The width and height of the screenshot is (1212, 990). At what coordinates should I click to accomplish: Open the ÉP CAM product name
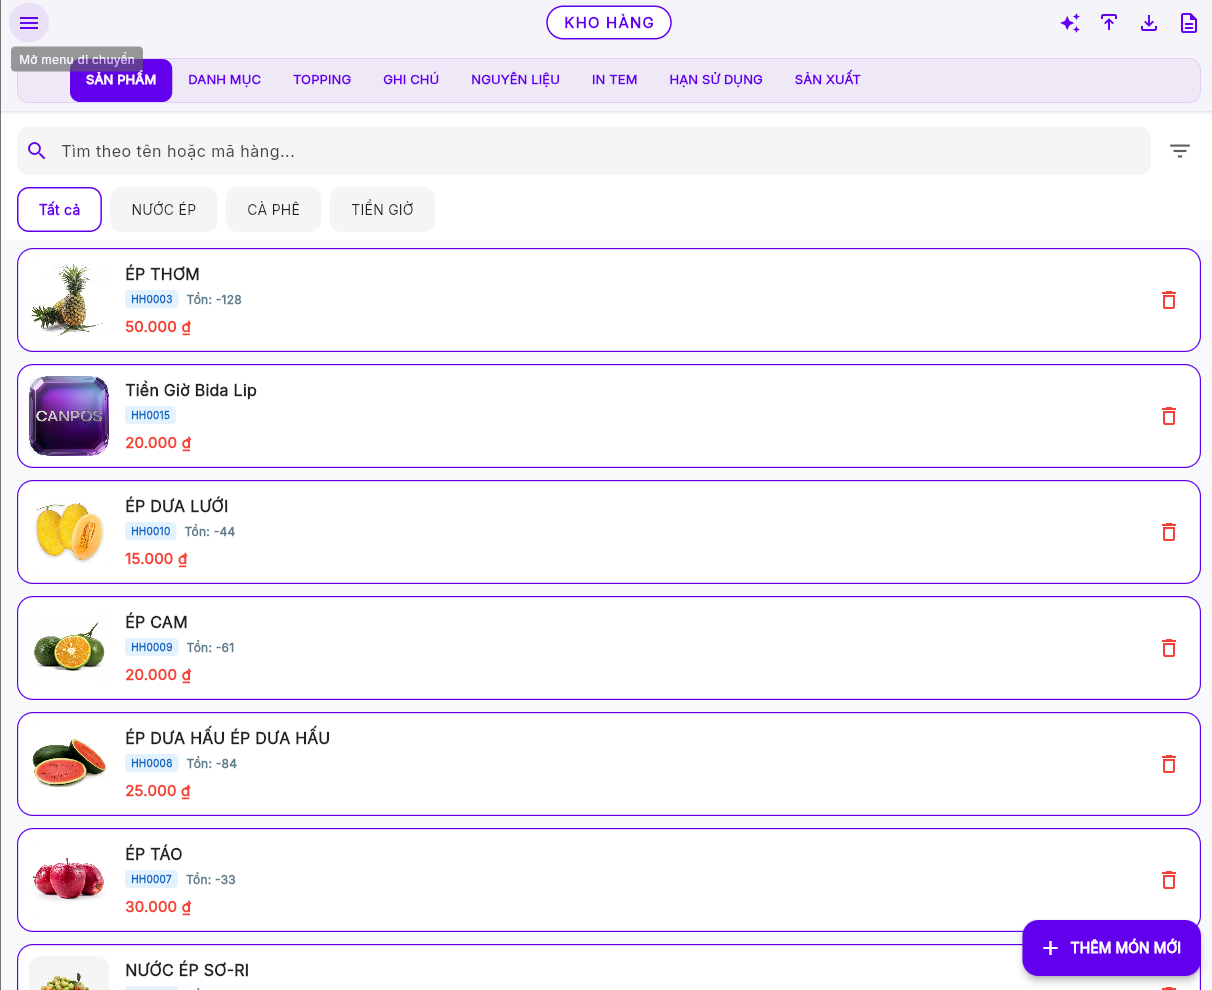coord(156,622)
